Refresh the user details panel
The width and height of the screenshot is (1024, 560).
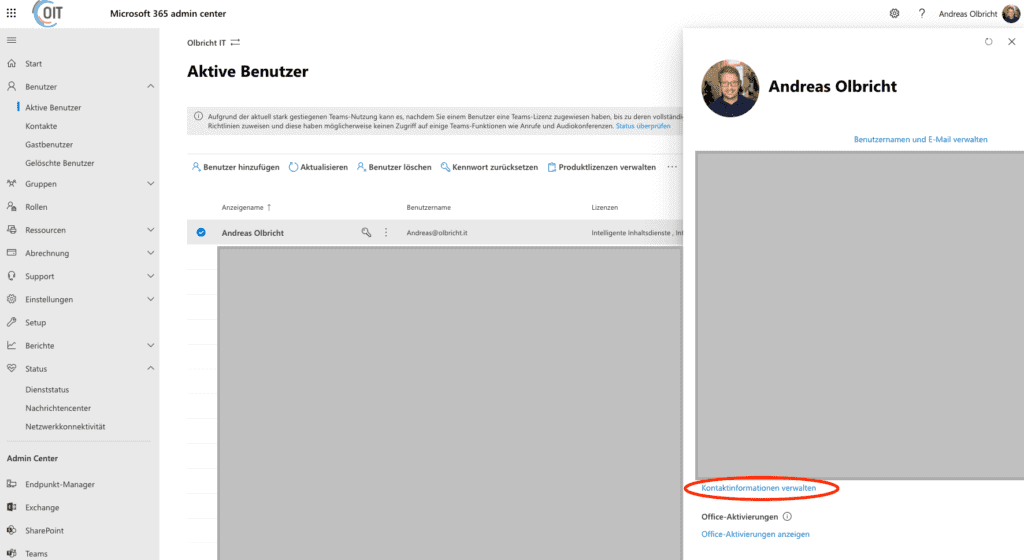coord(989,42)
